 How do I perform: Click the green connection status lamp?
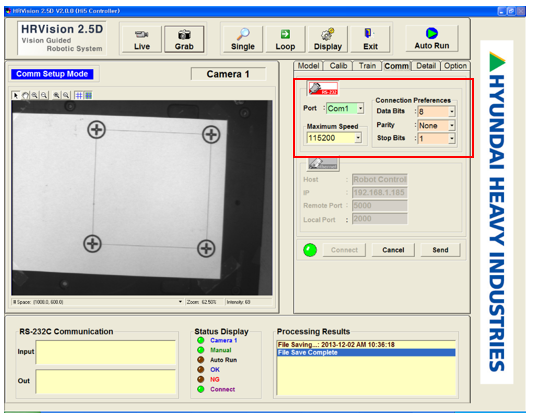310,250
